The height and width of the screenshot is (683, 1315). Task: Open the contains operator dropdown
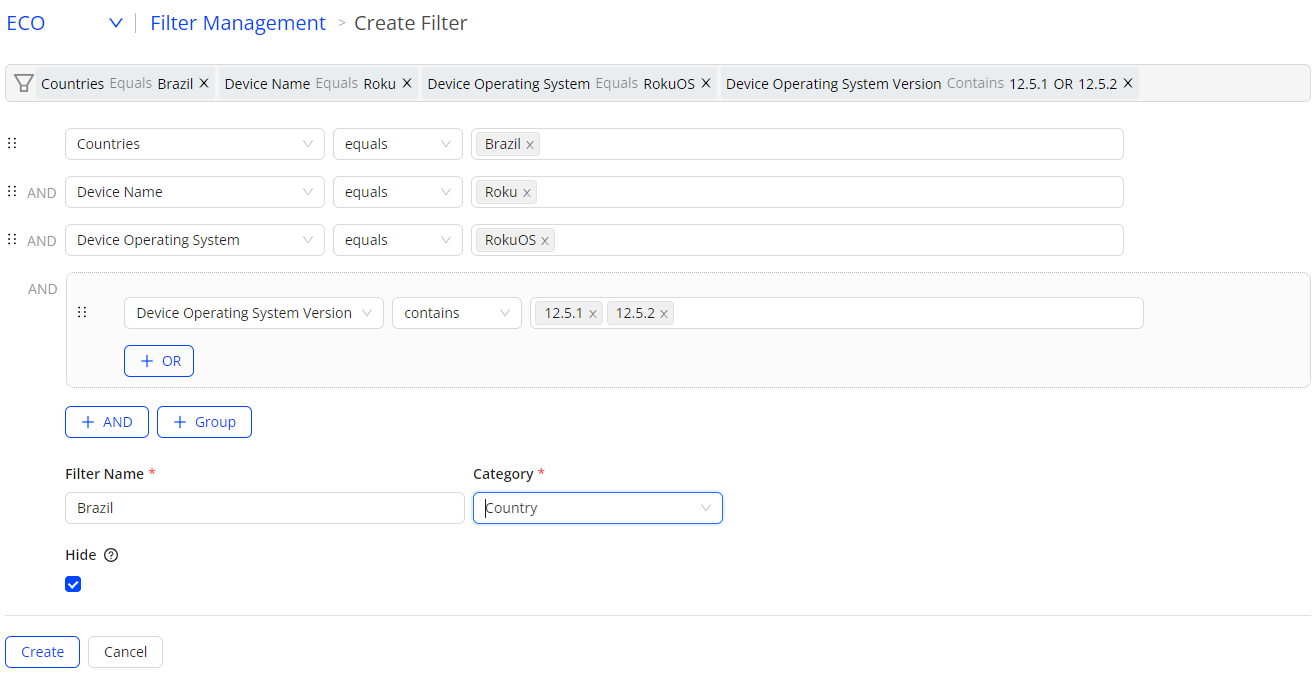tap(457, 313)
